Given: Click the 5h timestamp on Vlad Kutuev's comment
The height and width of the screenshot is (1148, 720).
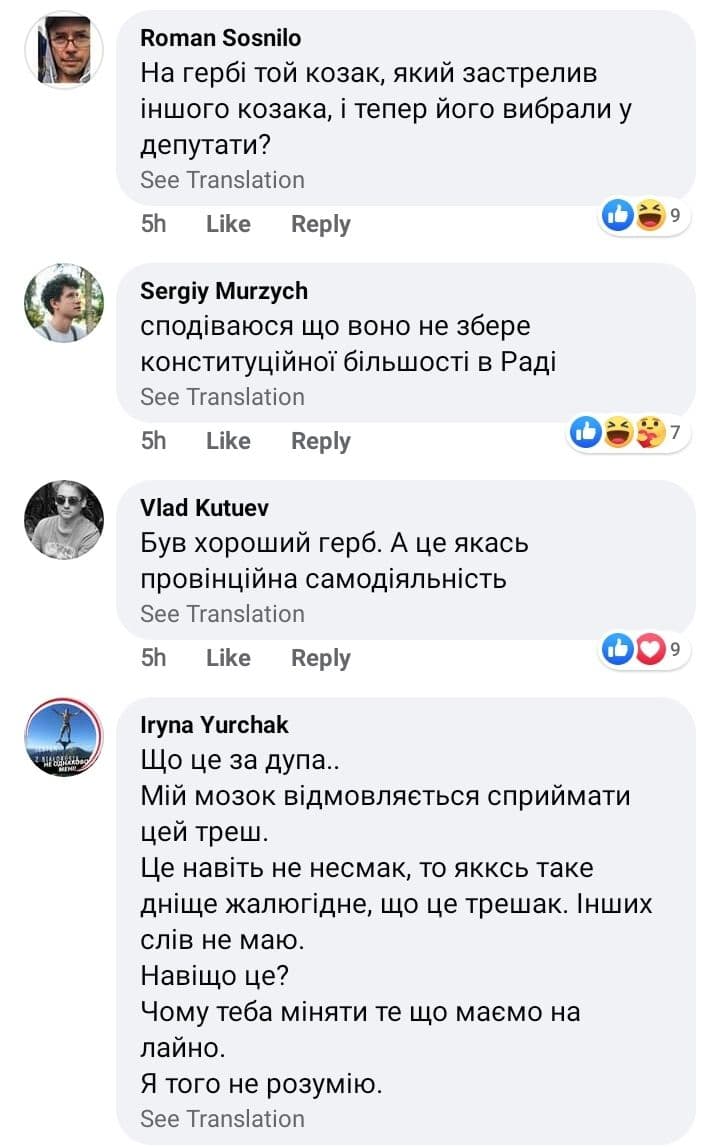Looking at the screenshot, I should 153,658.
